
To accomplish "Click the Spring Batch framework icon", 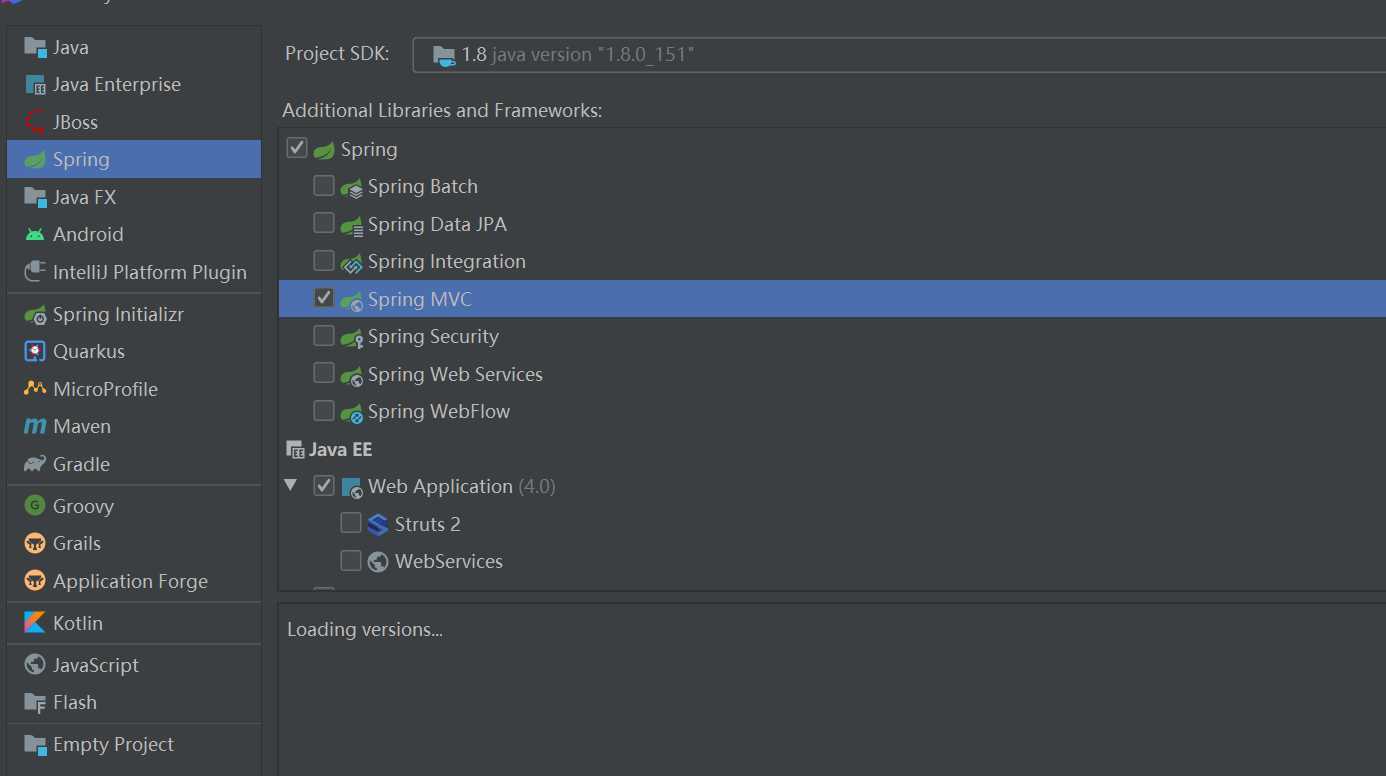I will pyautogui.click(x=351, y=187).
